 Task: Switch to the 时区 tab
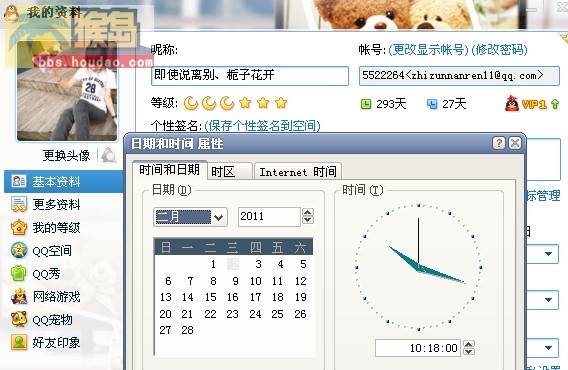tap(229, 171)
